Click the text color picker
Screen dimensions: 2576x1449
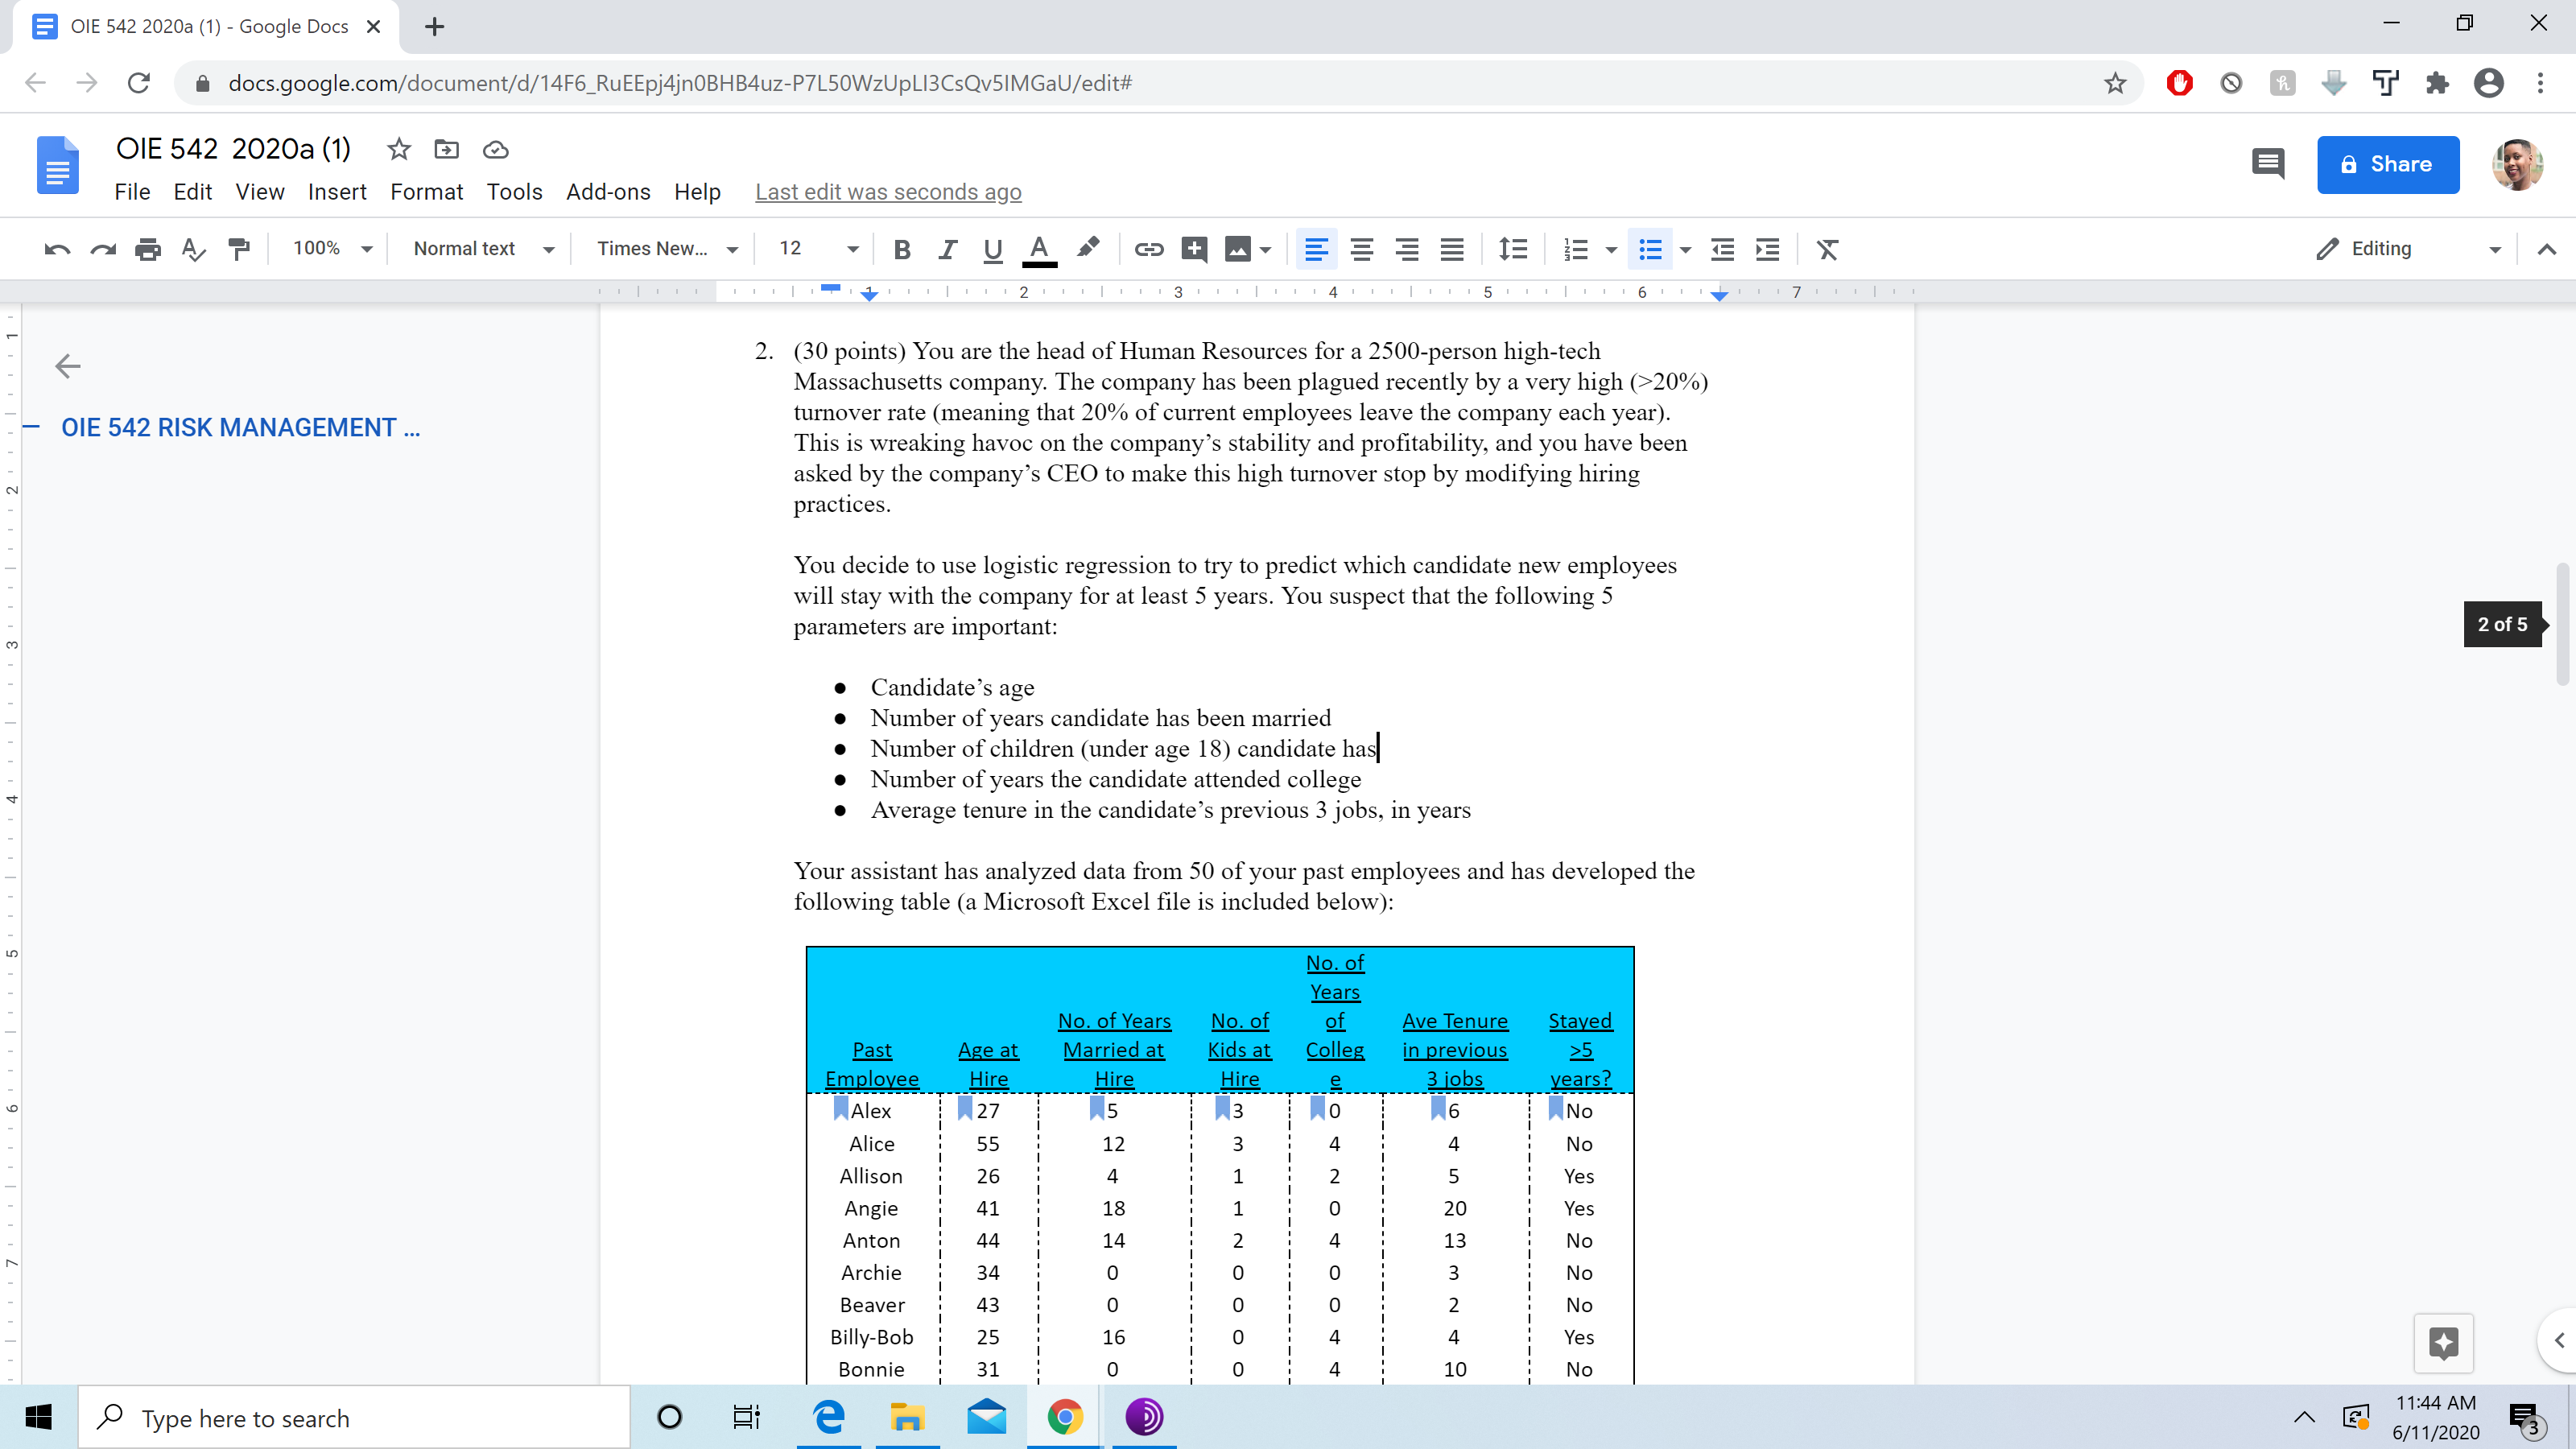tap(1039, 249)
